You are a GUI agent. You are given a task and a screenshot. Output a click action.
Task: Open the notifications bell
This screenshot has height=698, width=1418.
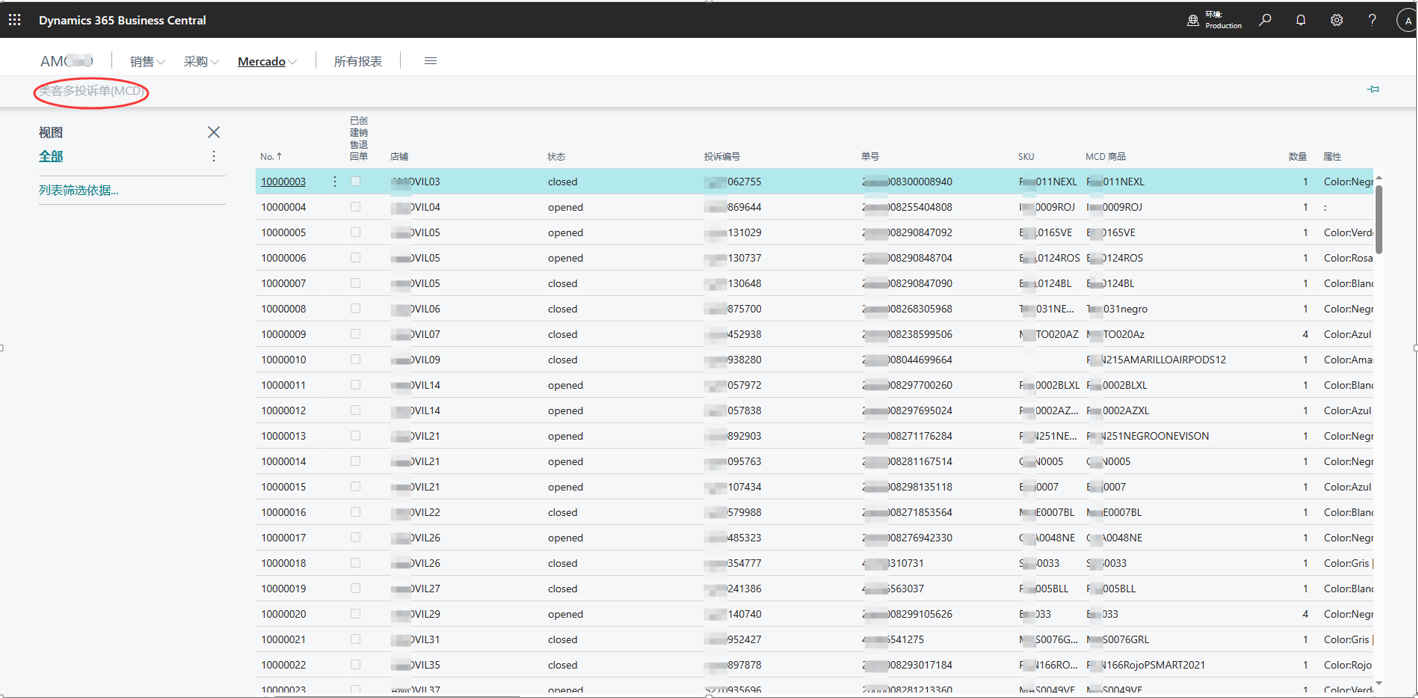[1300, 20]
